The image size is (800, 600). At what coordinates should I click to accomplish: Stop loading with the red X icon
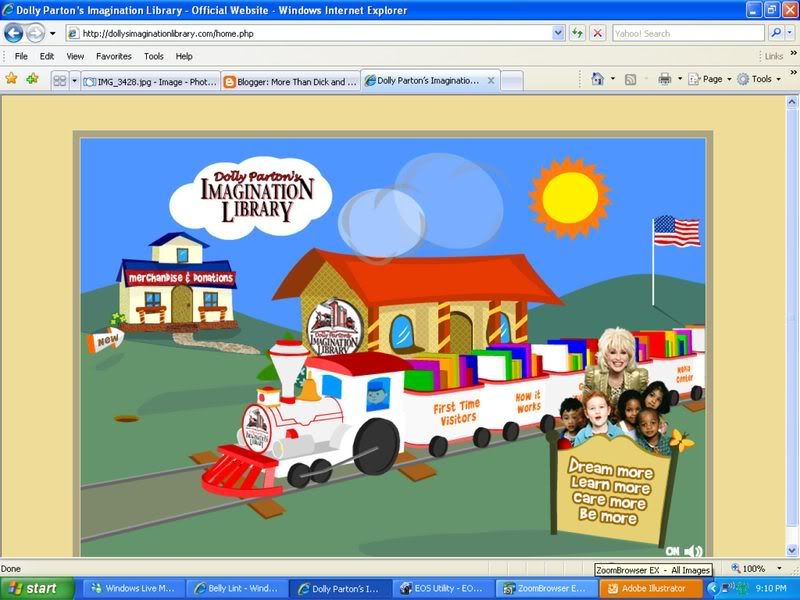point(597,34)
